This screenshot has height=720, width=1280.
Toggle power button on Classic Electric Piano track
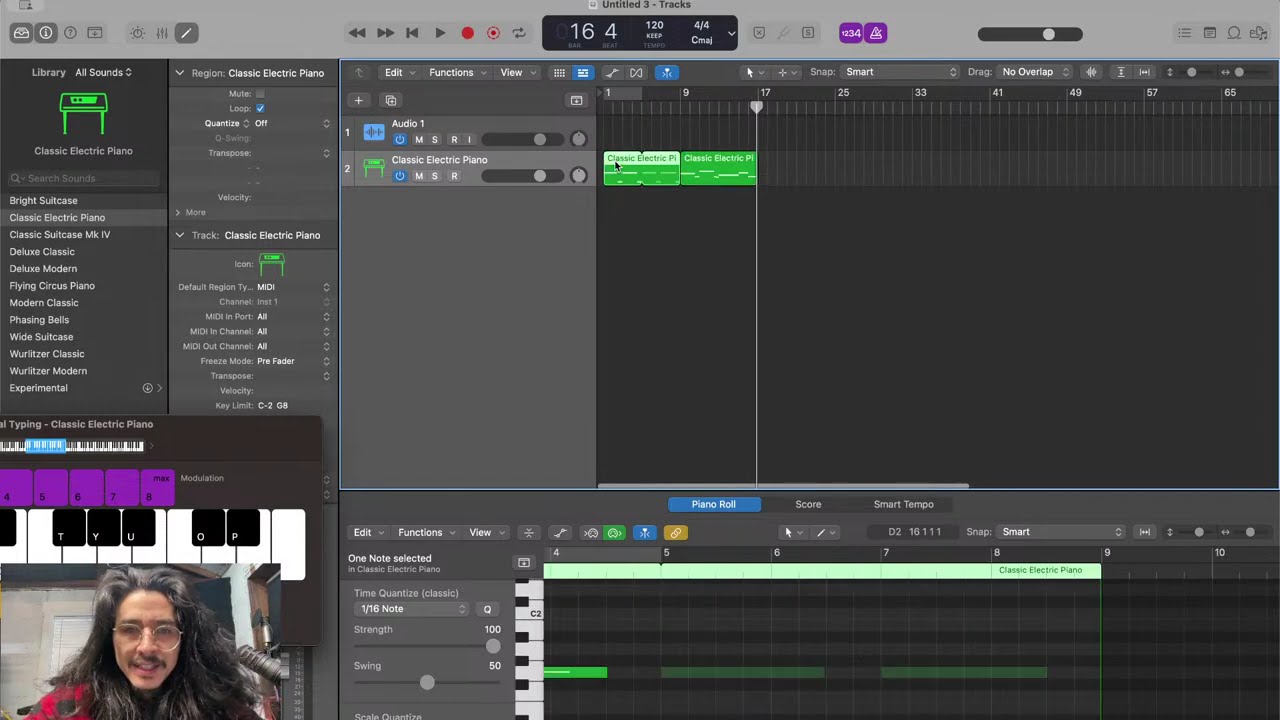click(x=400, y=176)
